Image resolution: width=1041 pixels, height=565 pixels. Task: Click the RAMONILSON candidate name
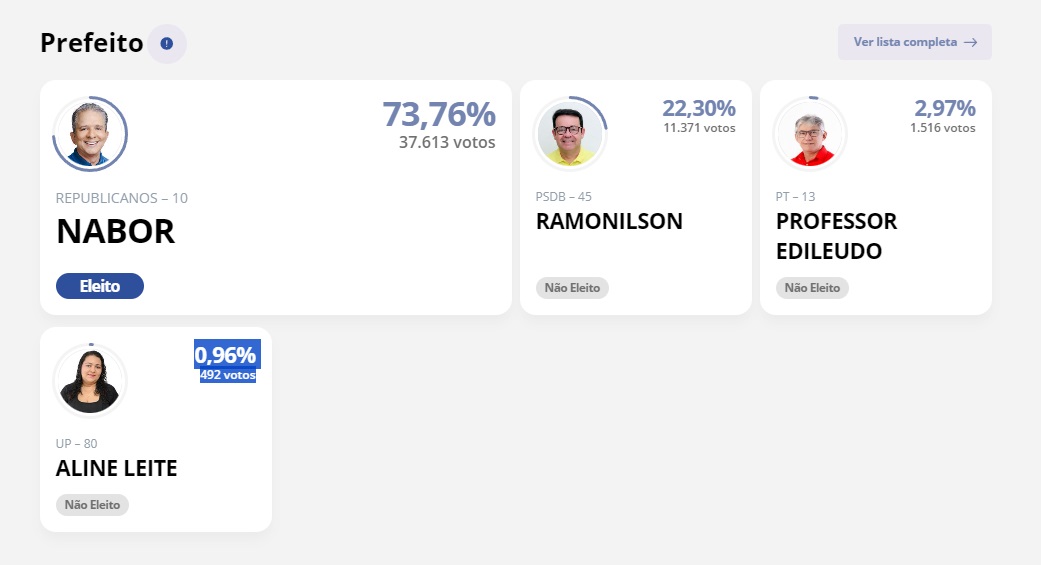609,221
